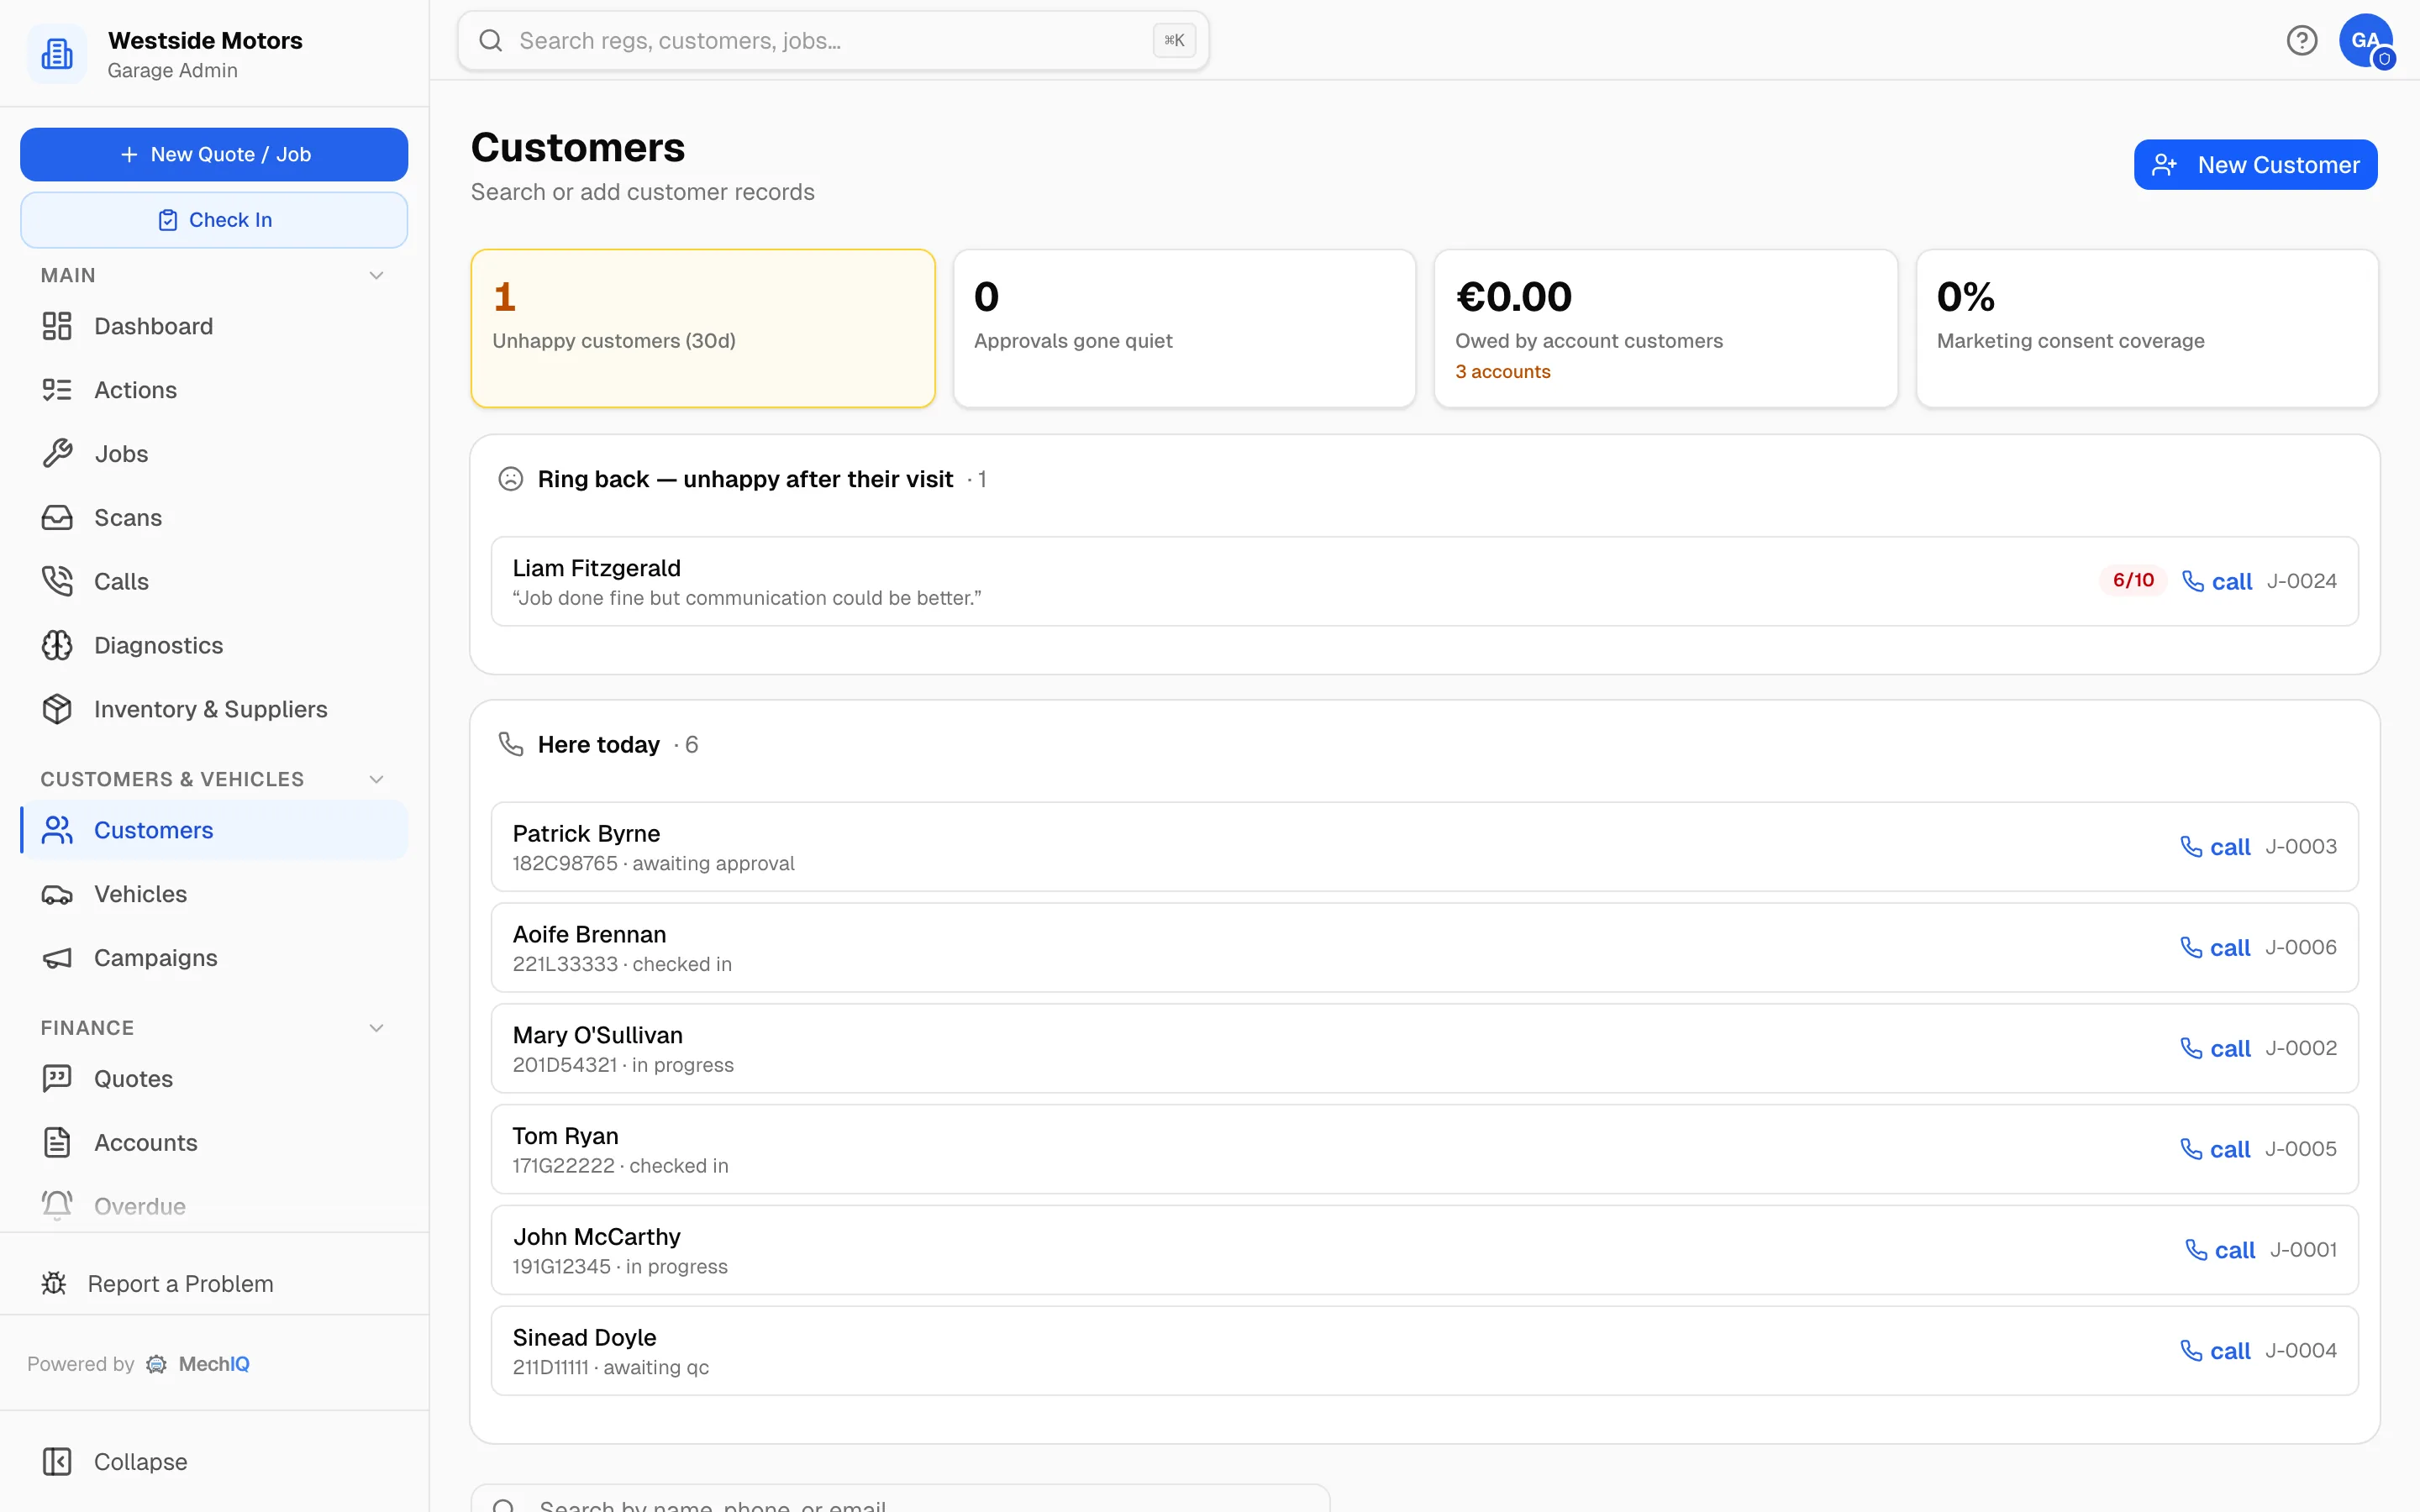The width and height of the screenshot is (2420, 1512).
Task: Call John McCarthy
Action: tap(2220, 1250)
